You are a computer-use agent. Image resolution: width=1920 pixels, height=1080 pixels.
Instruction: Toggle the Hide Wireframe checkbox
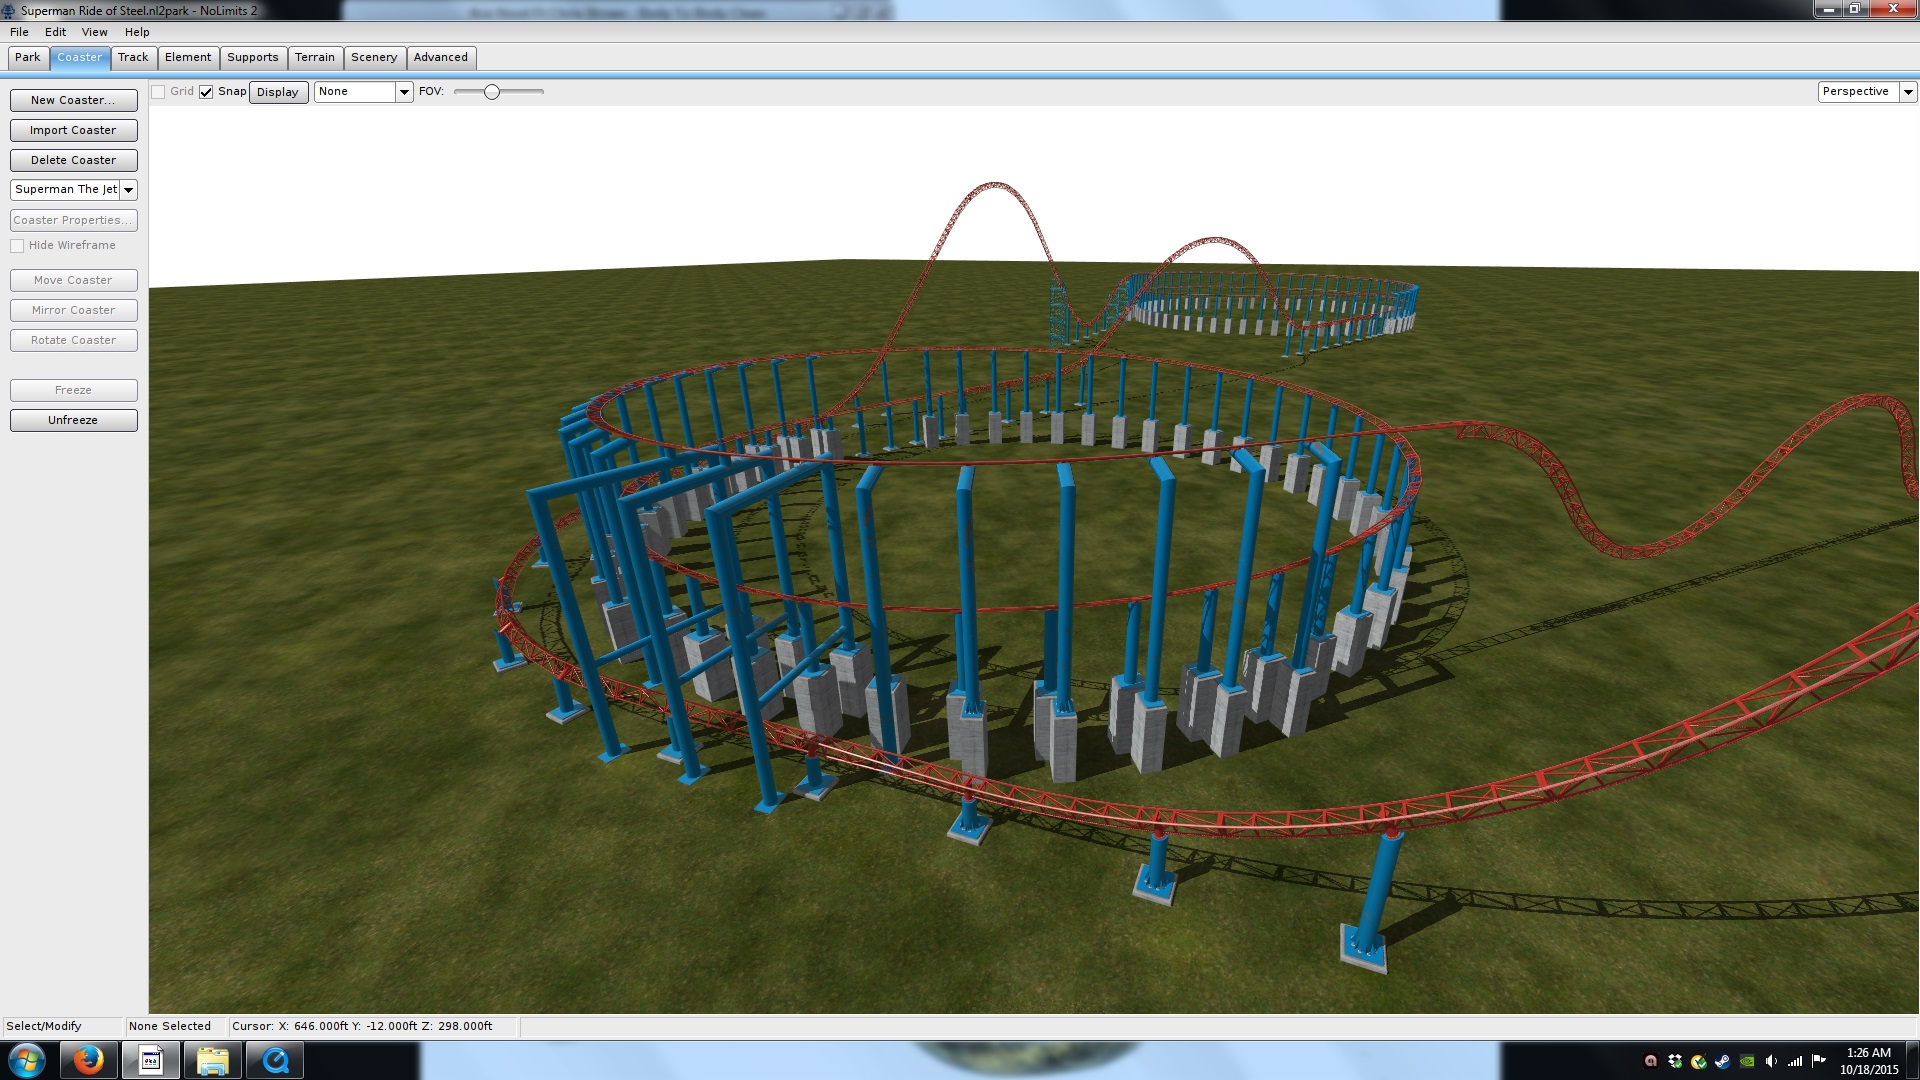click(17, 246)
